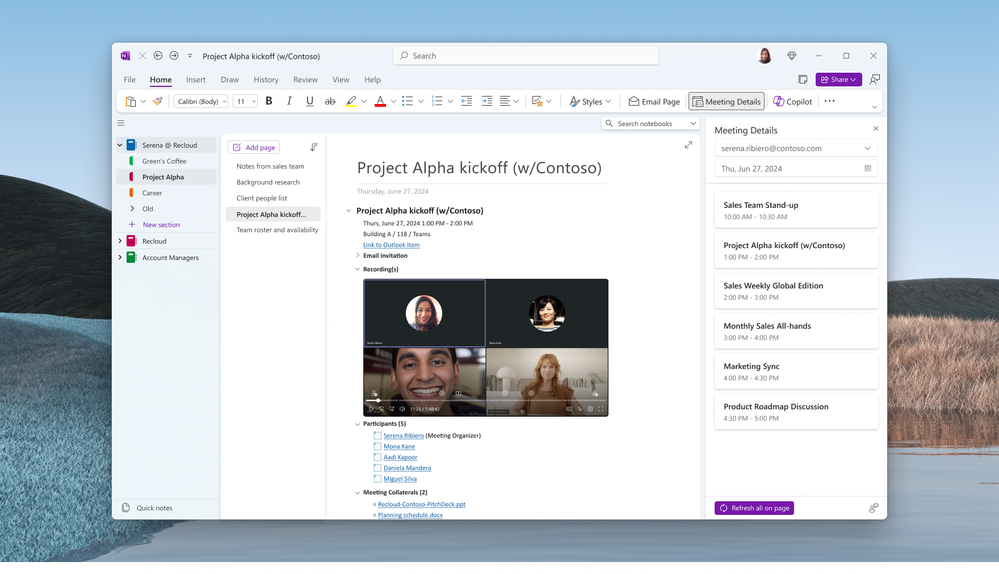
Task: Click Refresh all on page button
Action: [754, 508]
